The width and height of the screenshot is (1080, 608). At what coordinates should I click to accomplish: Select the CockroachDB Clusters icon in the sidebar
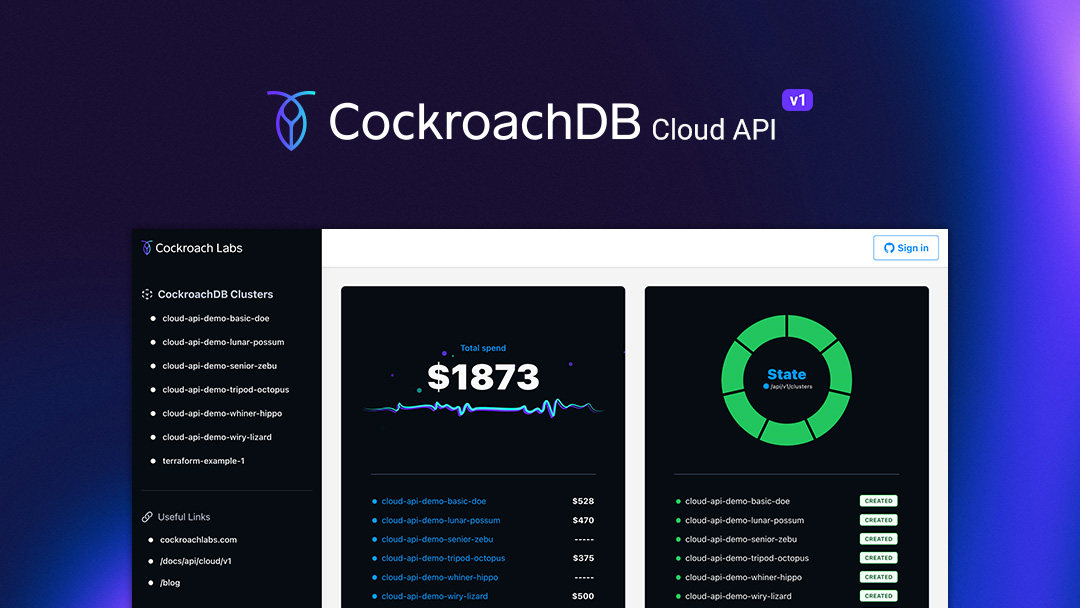coord(147,294)
